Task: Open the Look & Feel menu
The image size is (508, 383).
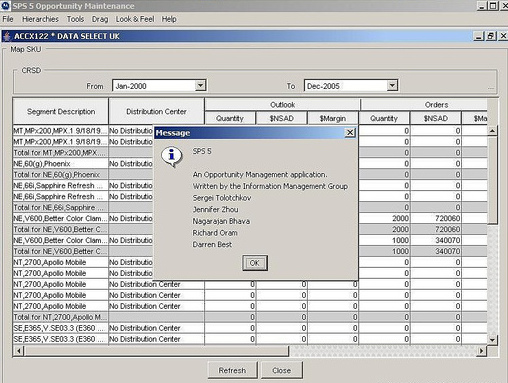Action: click(135, 19)
